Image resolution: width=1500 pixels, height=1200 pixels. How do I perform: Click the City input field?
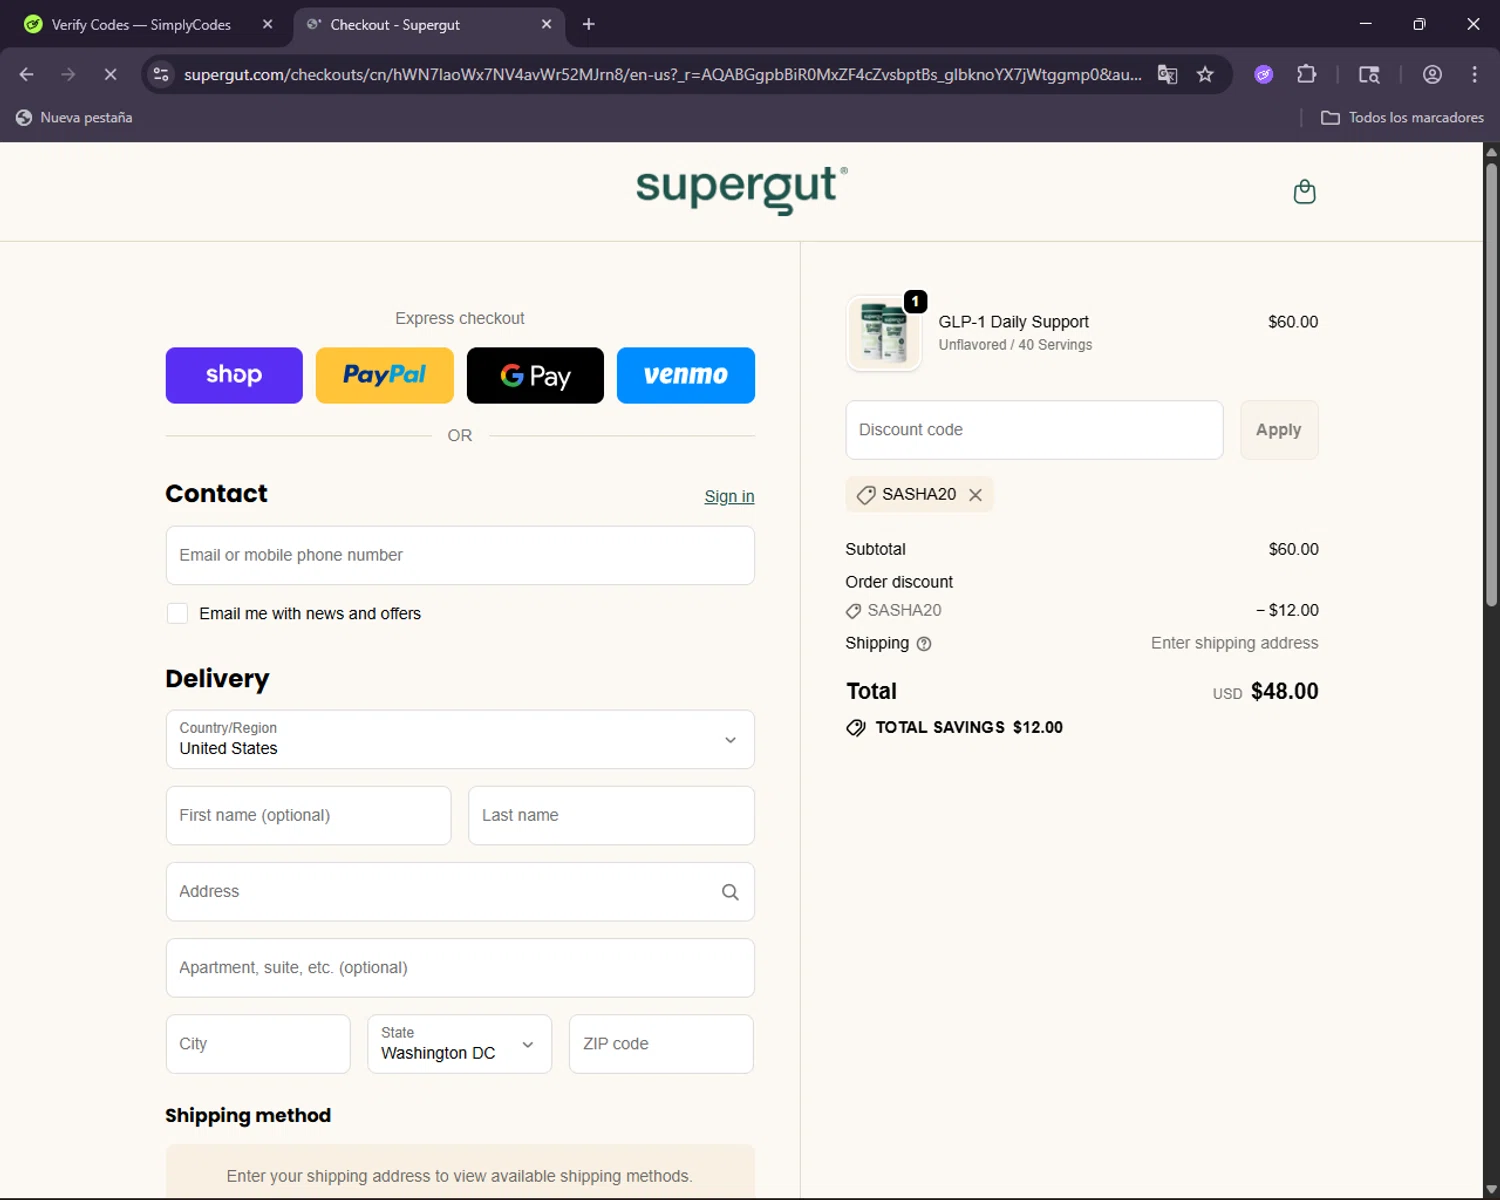258,1044
